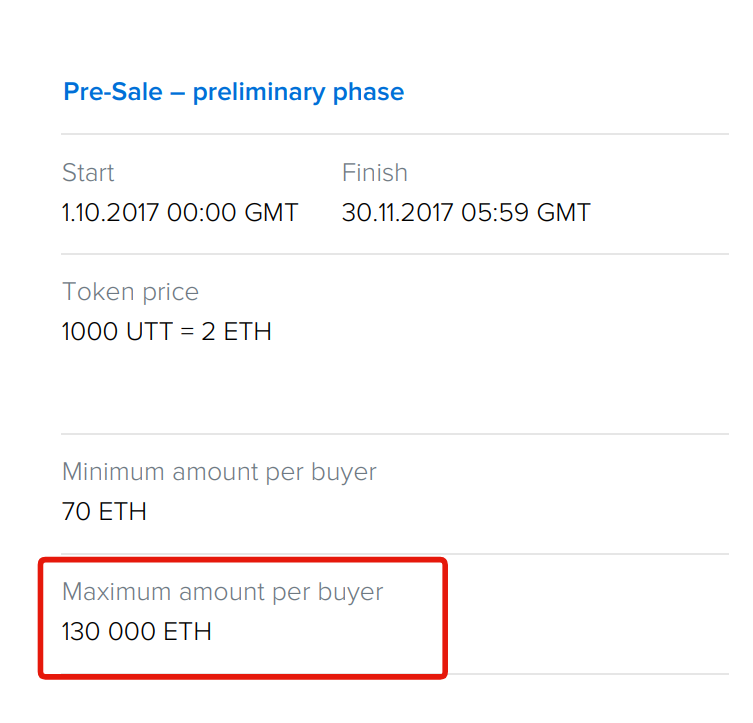Click the word 'Pre-Sale' in the heading

(113, 92)
